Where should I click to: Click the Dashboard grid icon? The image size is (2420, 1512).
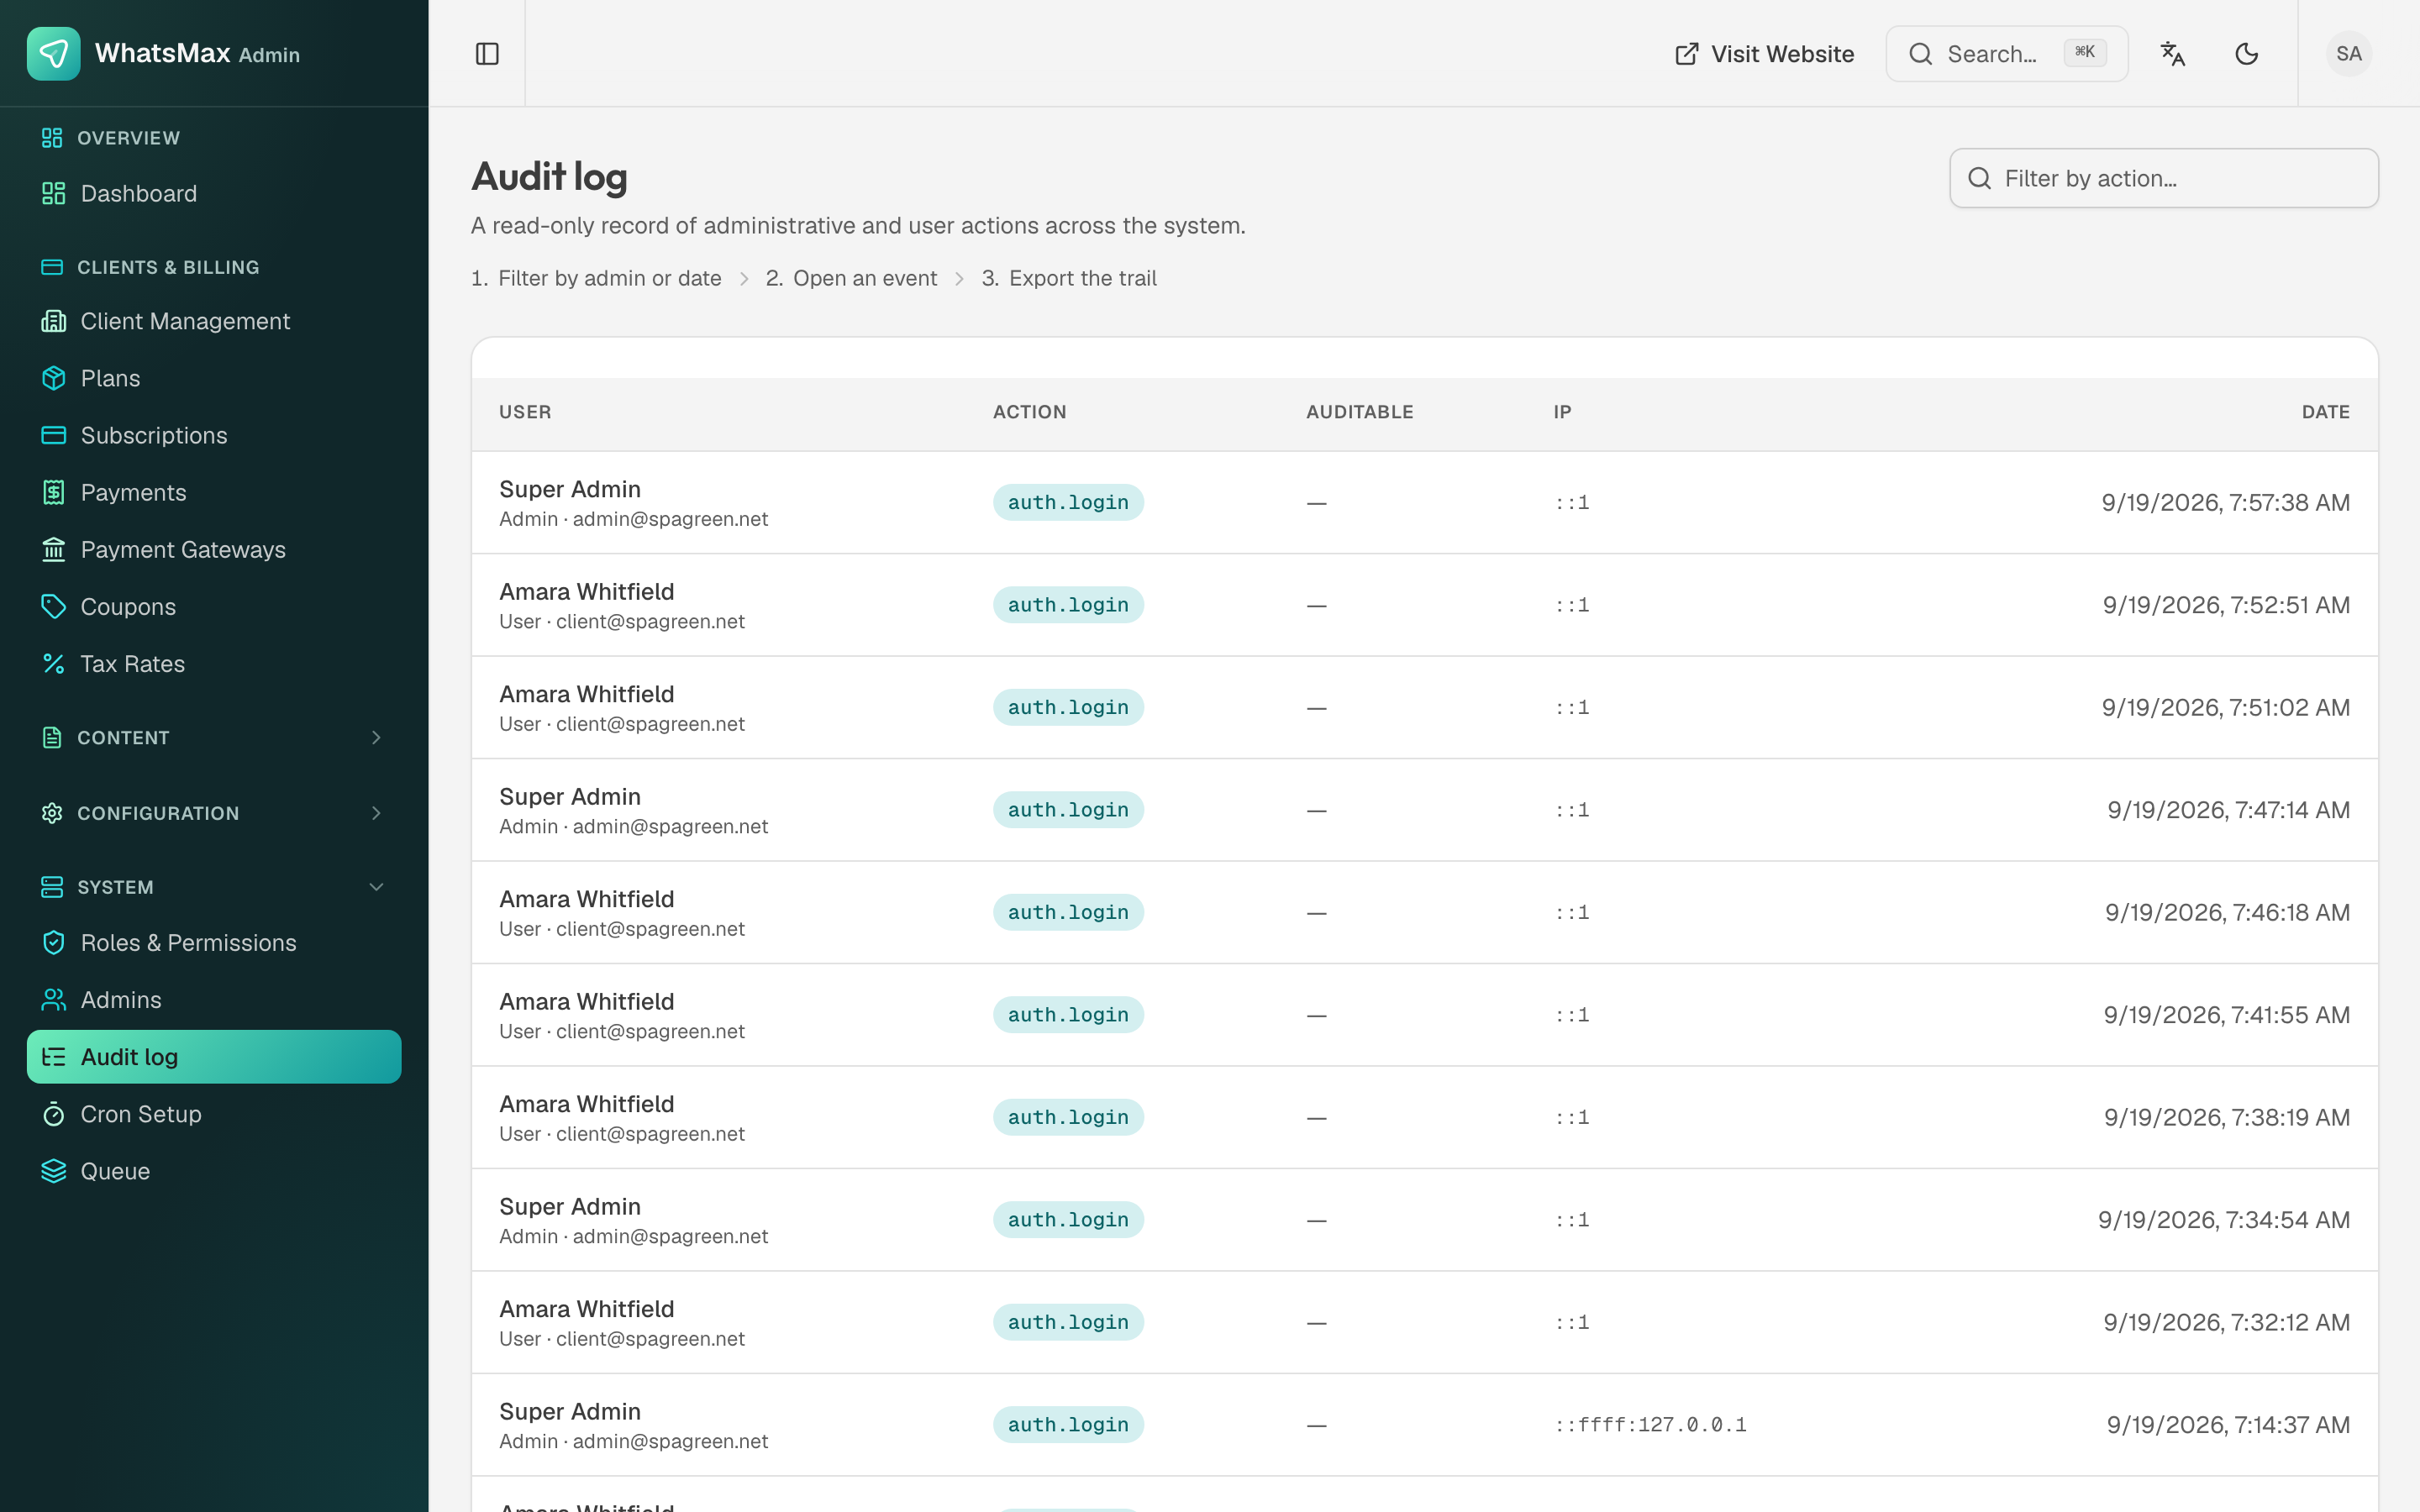click(54, 193)
